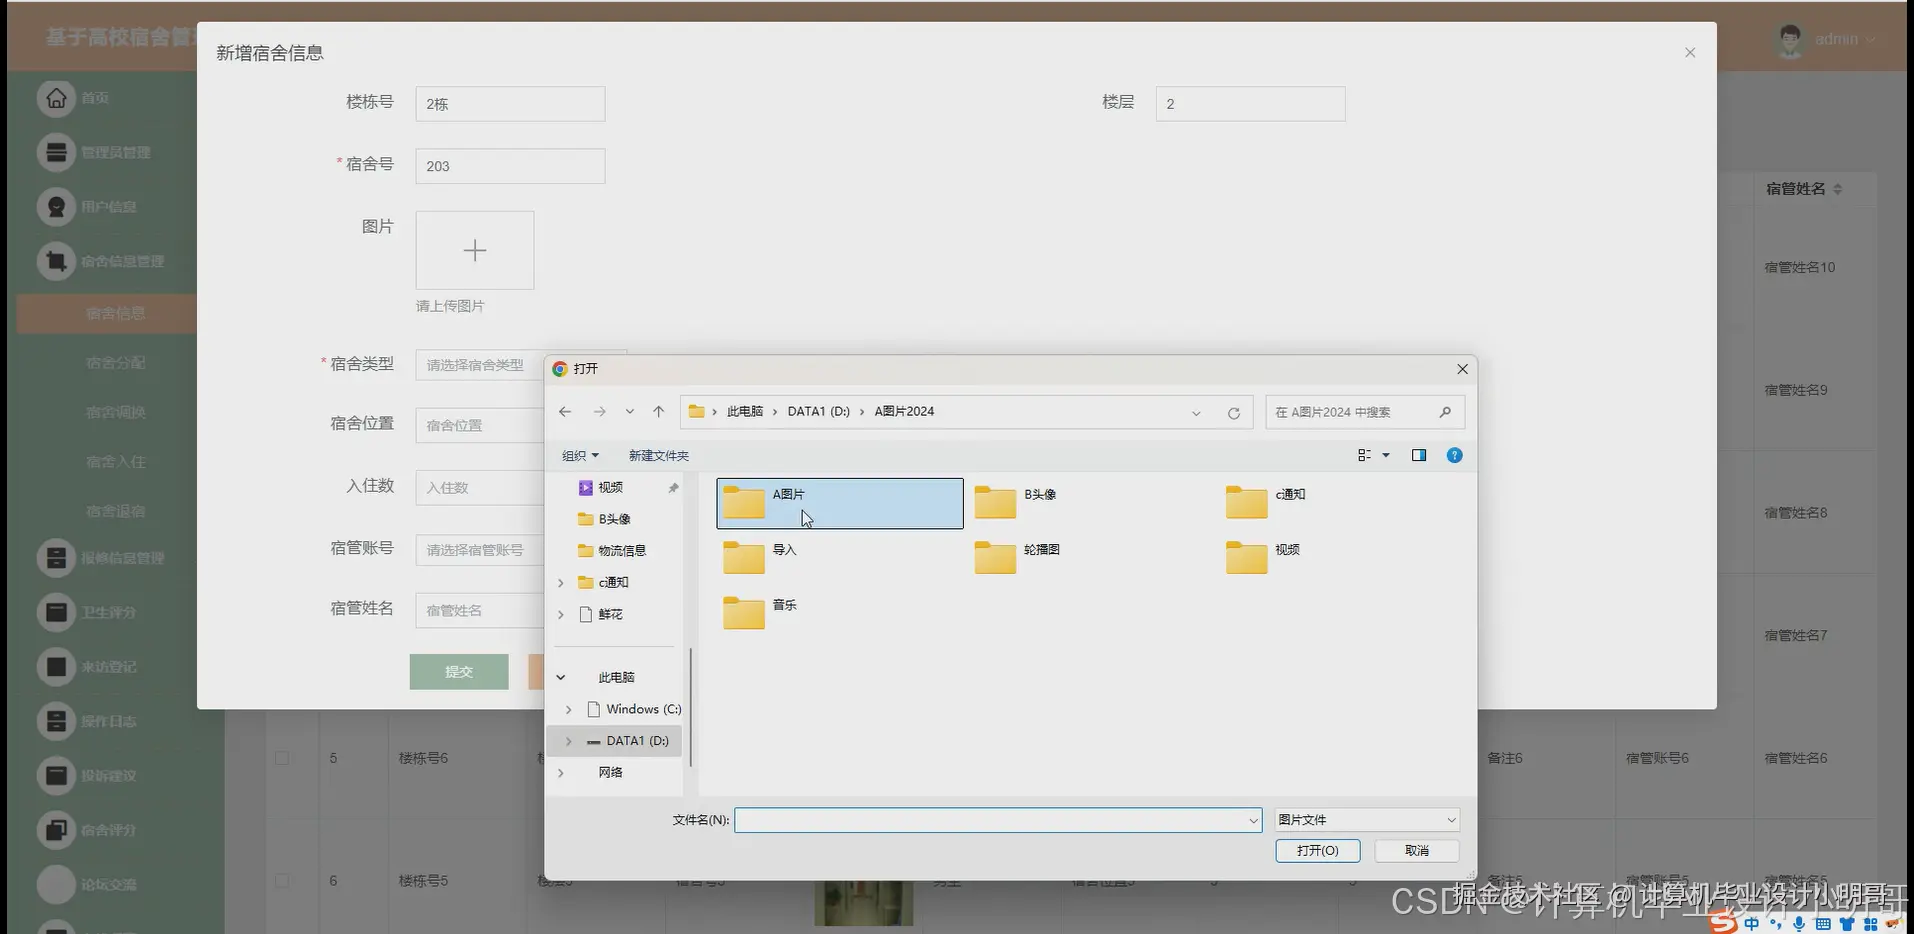Select the 宿舍分配 submenu item
Viewport: 1914px width, 934px height.
click(x=115, y=363)
